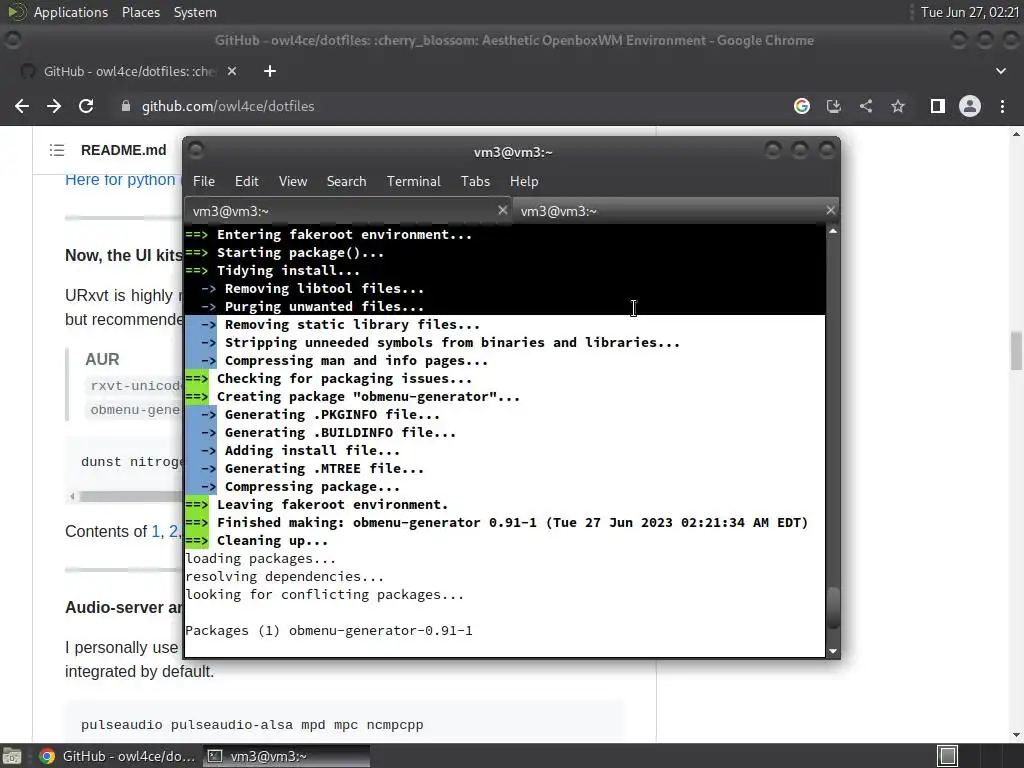Screen dimensions: 1024x768
Task: Open link 1 in Contents of
Action: point(155,532)
